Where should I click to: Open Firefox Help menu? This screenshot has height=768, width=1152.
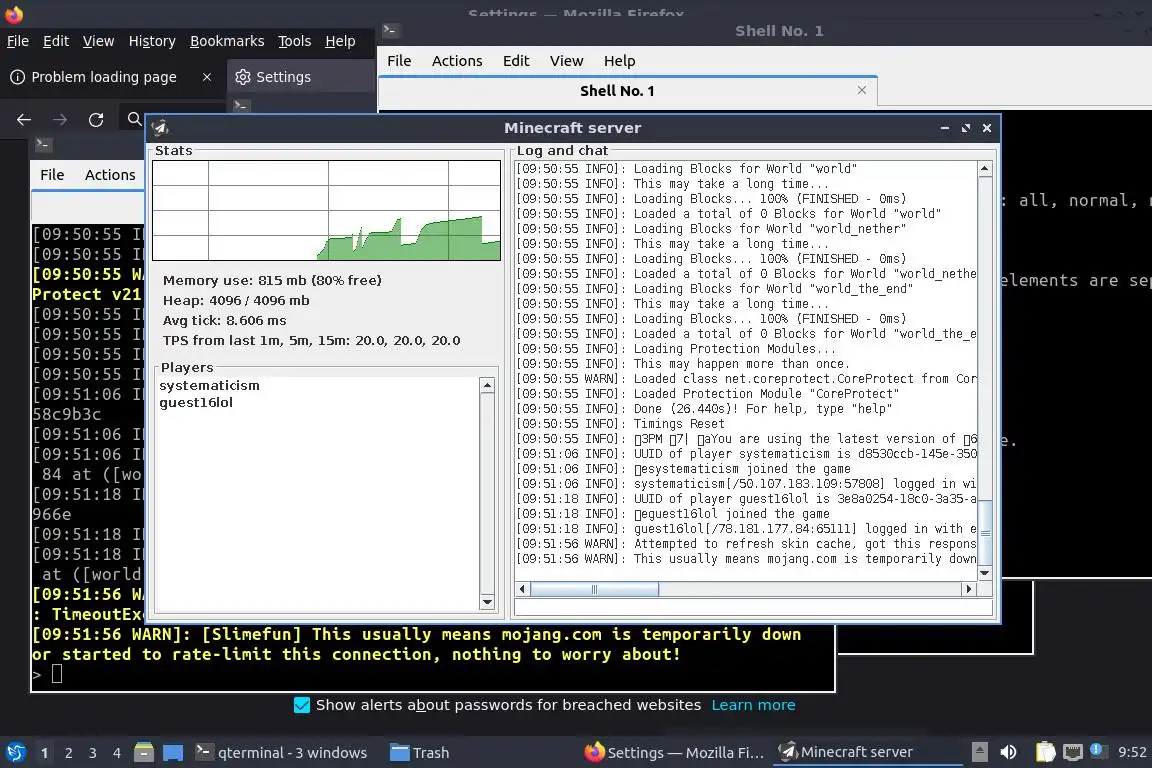340,41
